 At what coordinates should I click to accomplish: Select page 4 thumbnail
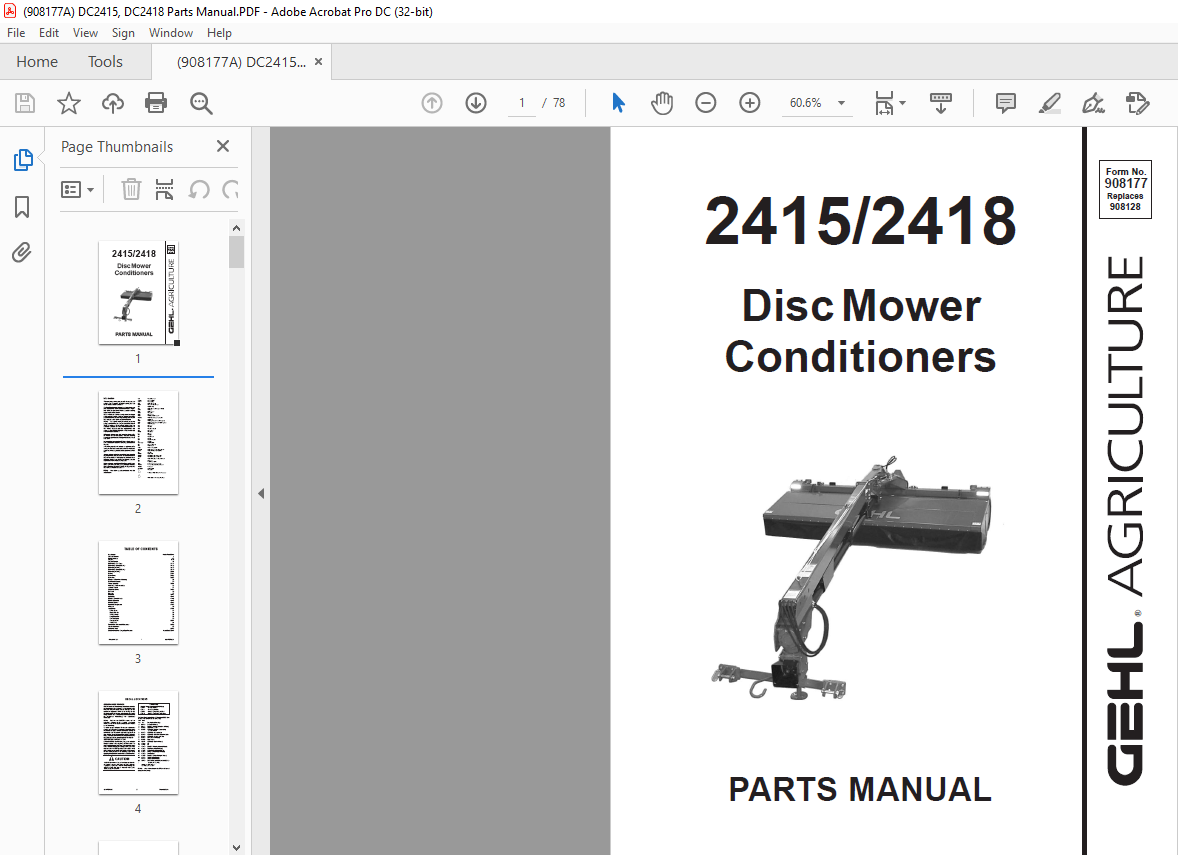click(138, 742)
